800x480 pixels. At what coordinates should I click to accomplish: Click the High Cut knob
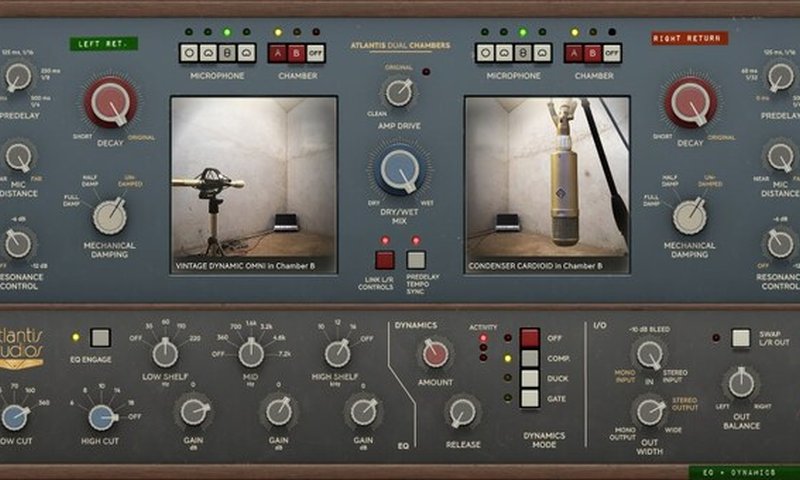tap(102, 418)
